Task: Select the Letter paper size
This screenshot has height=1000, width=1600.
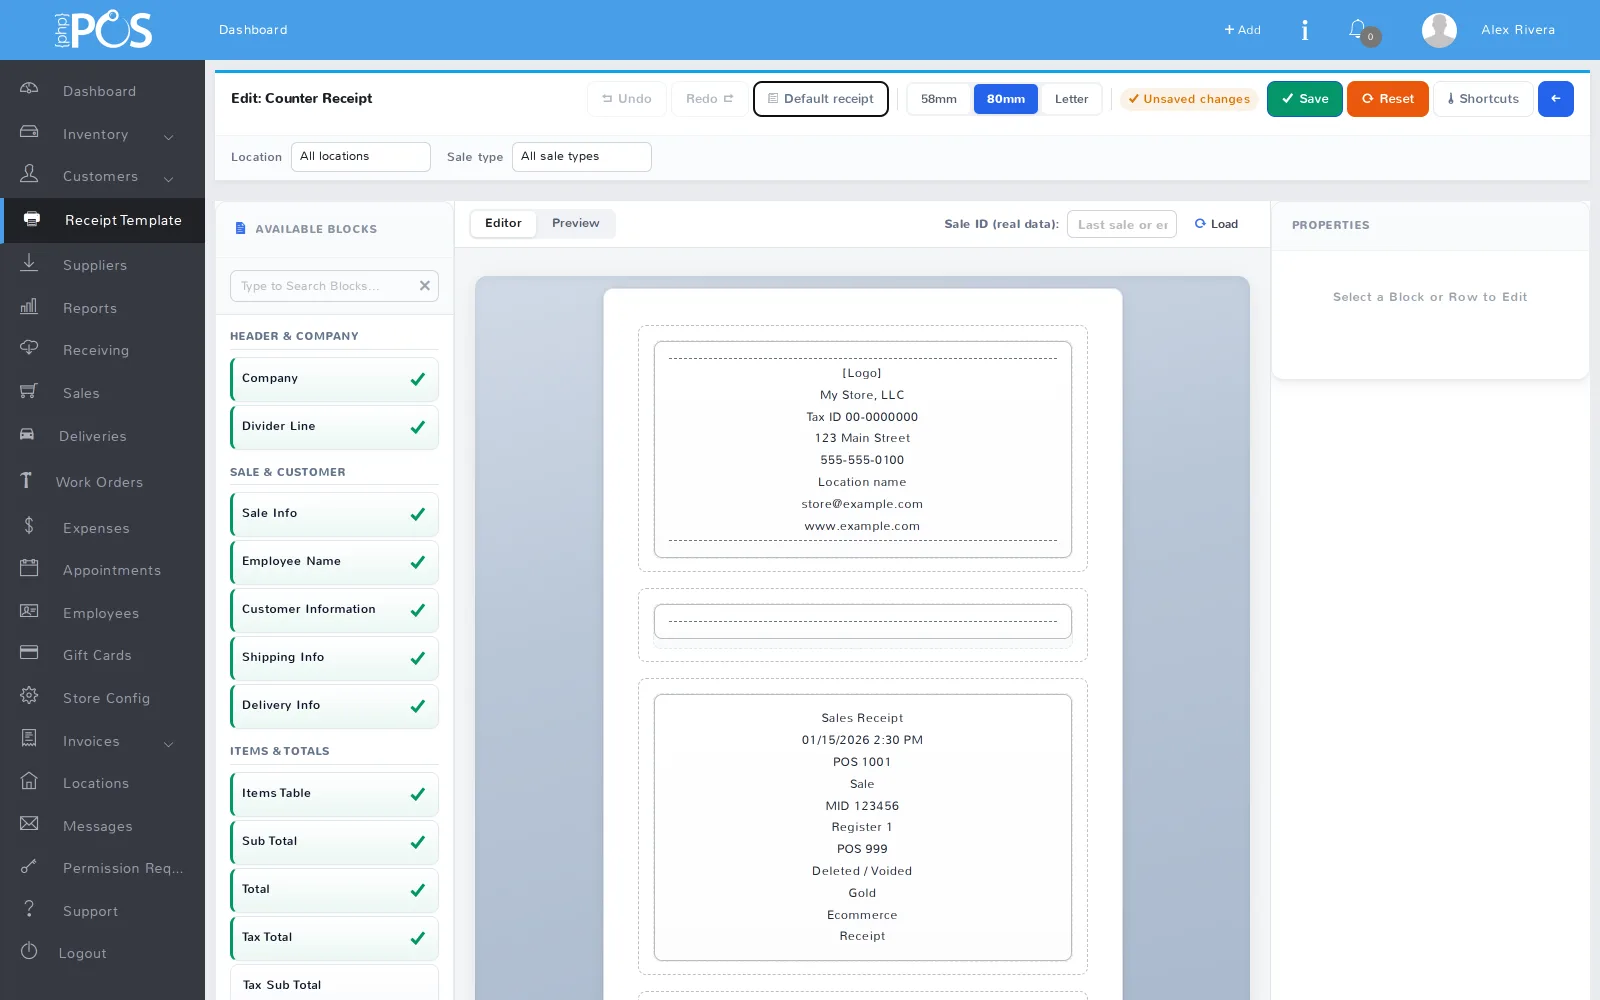Action: [x=1071, y=99]
